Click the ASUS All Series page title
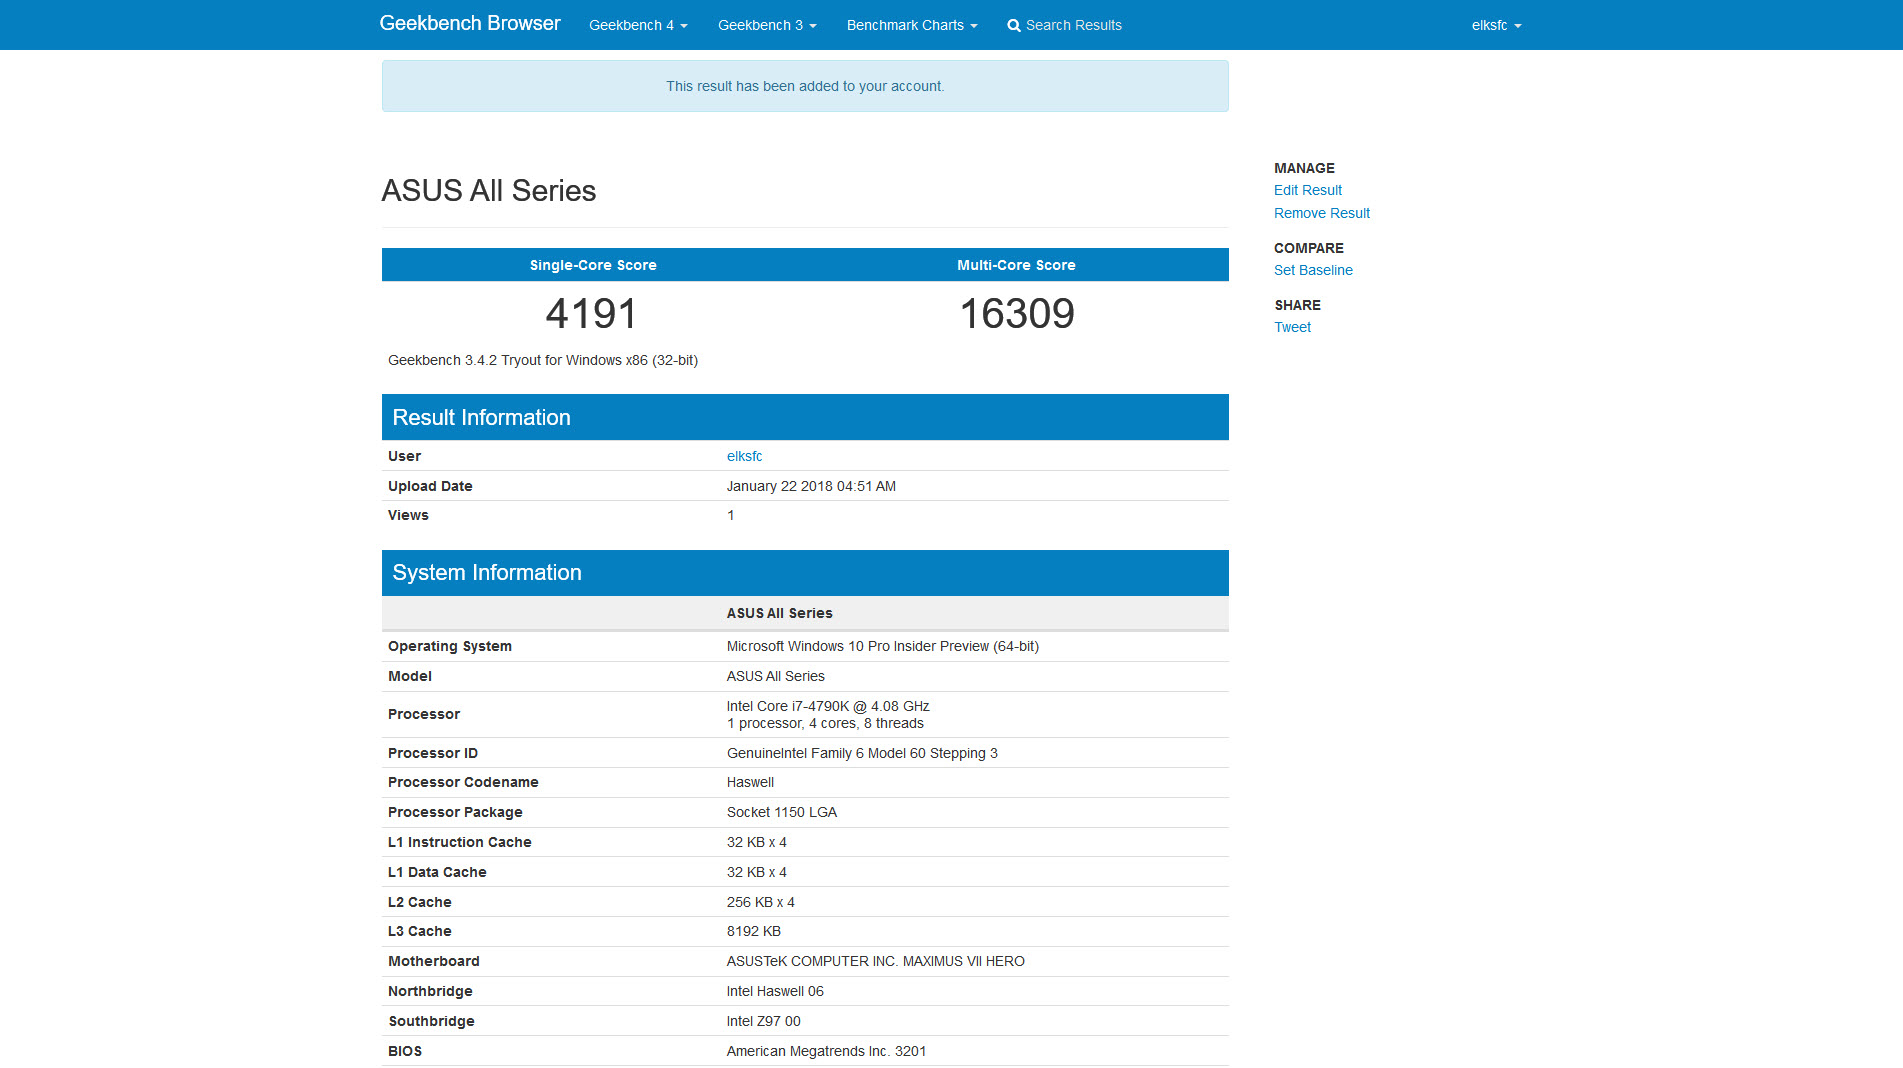1903x1068 pixels. click(488, 190)
